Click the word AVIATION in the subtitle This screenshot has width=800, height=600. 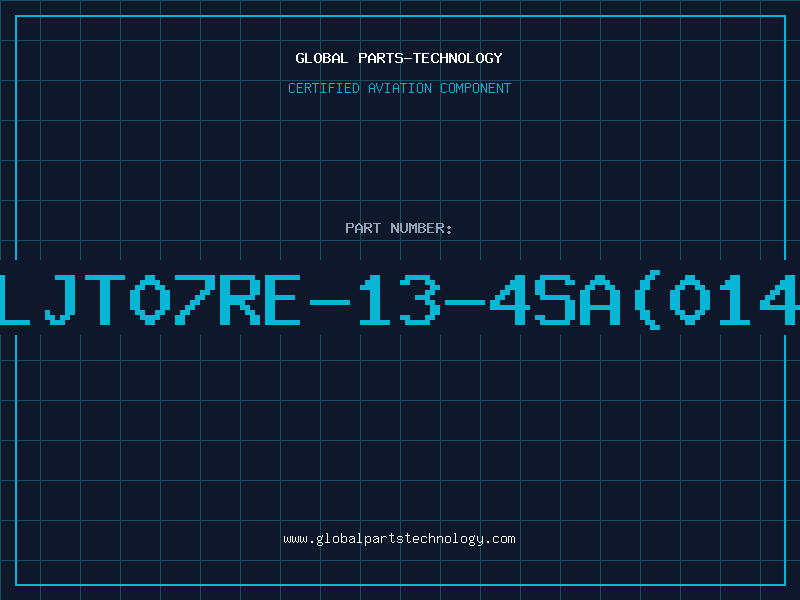tap(399, 88)
